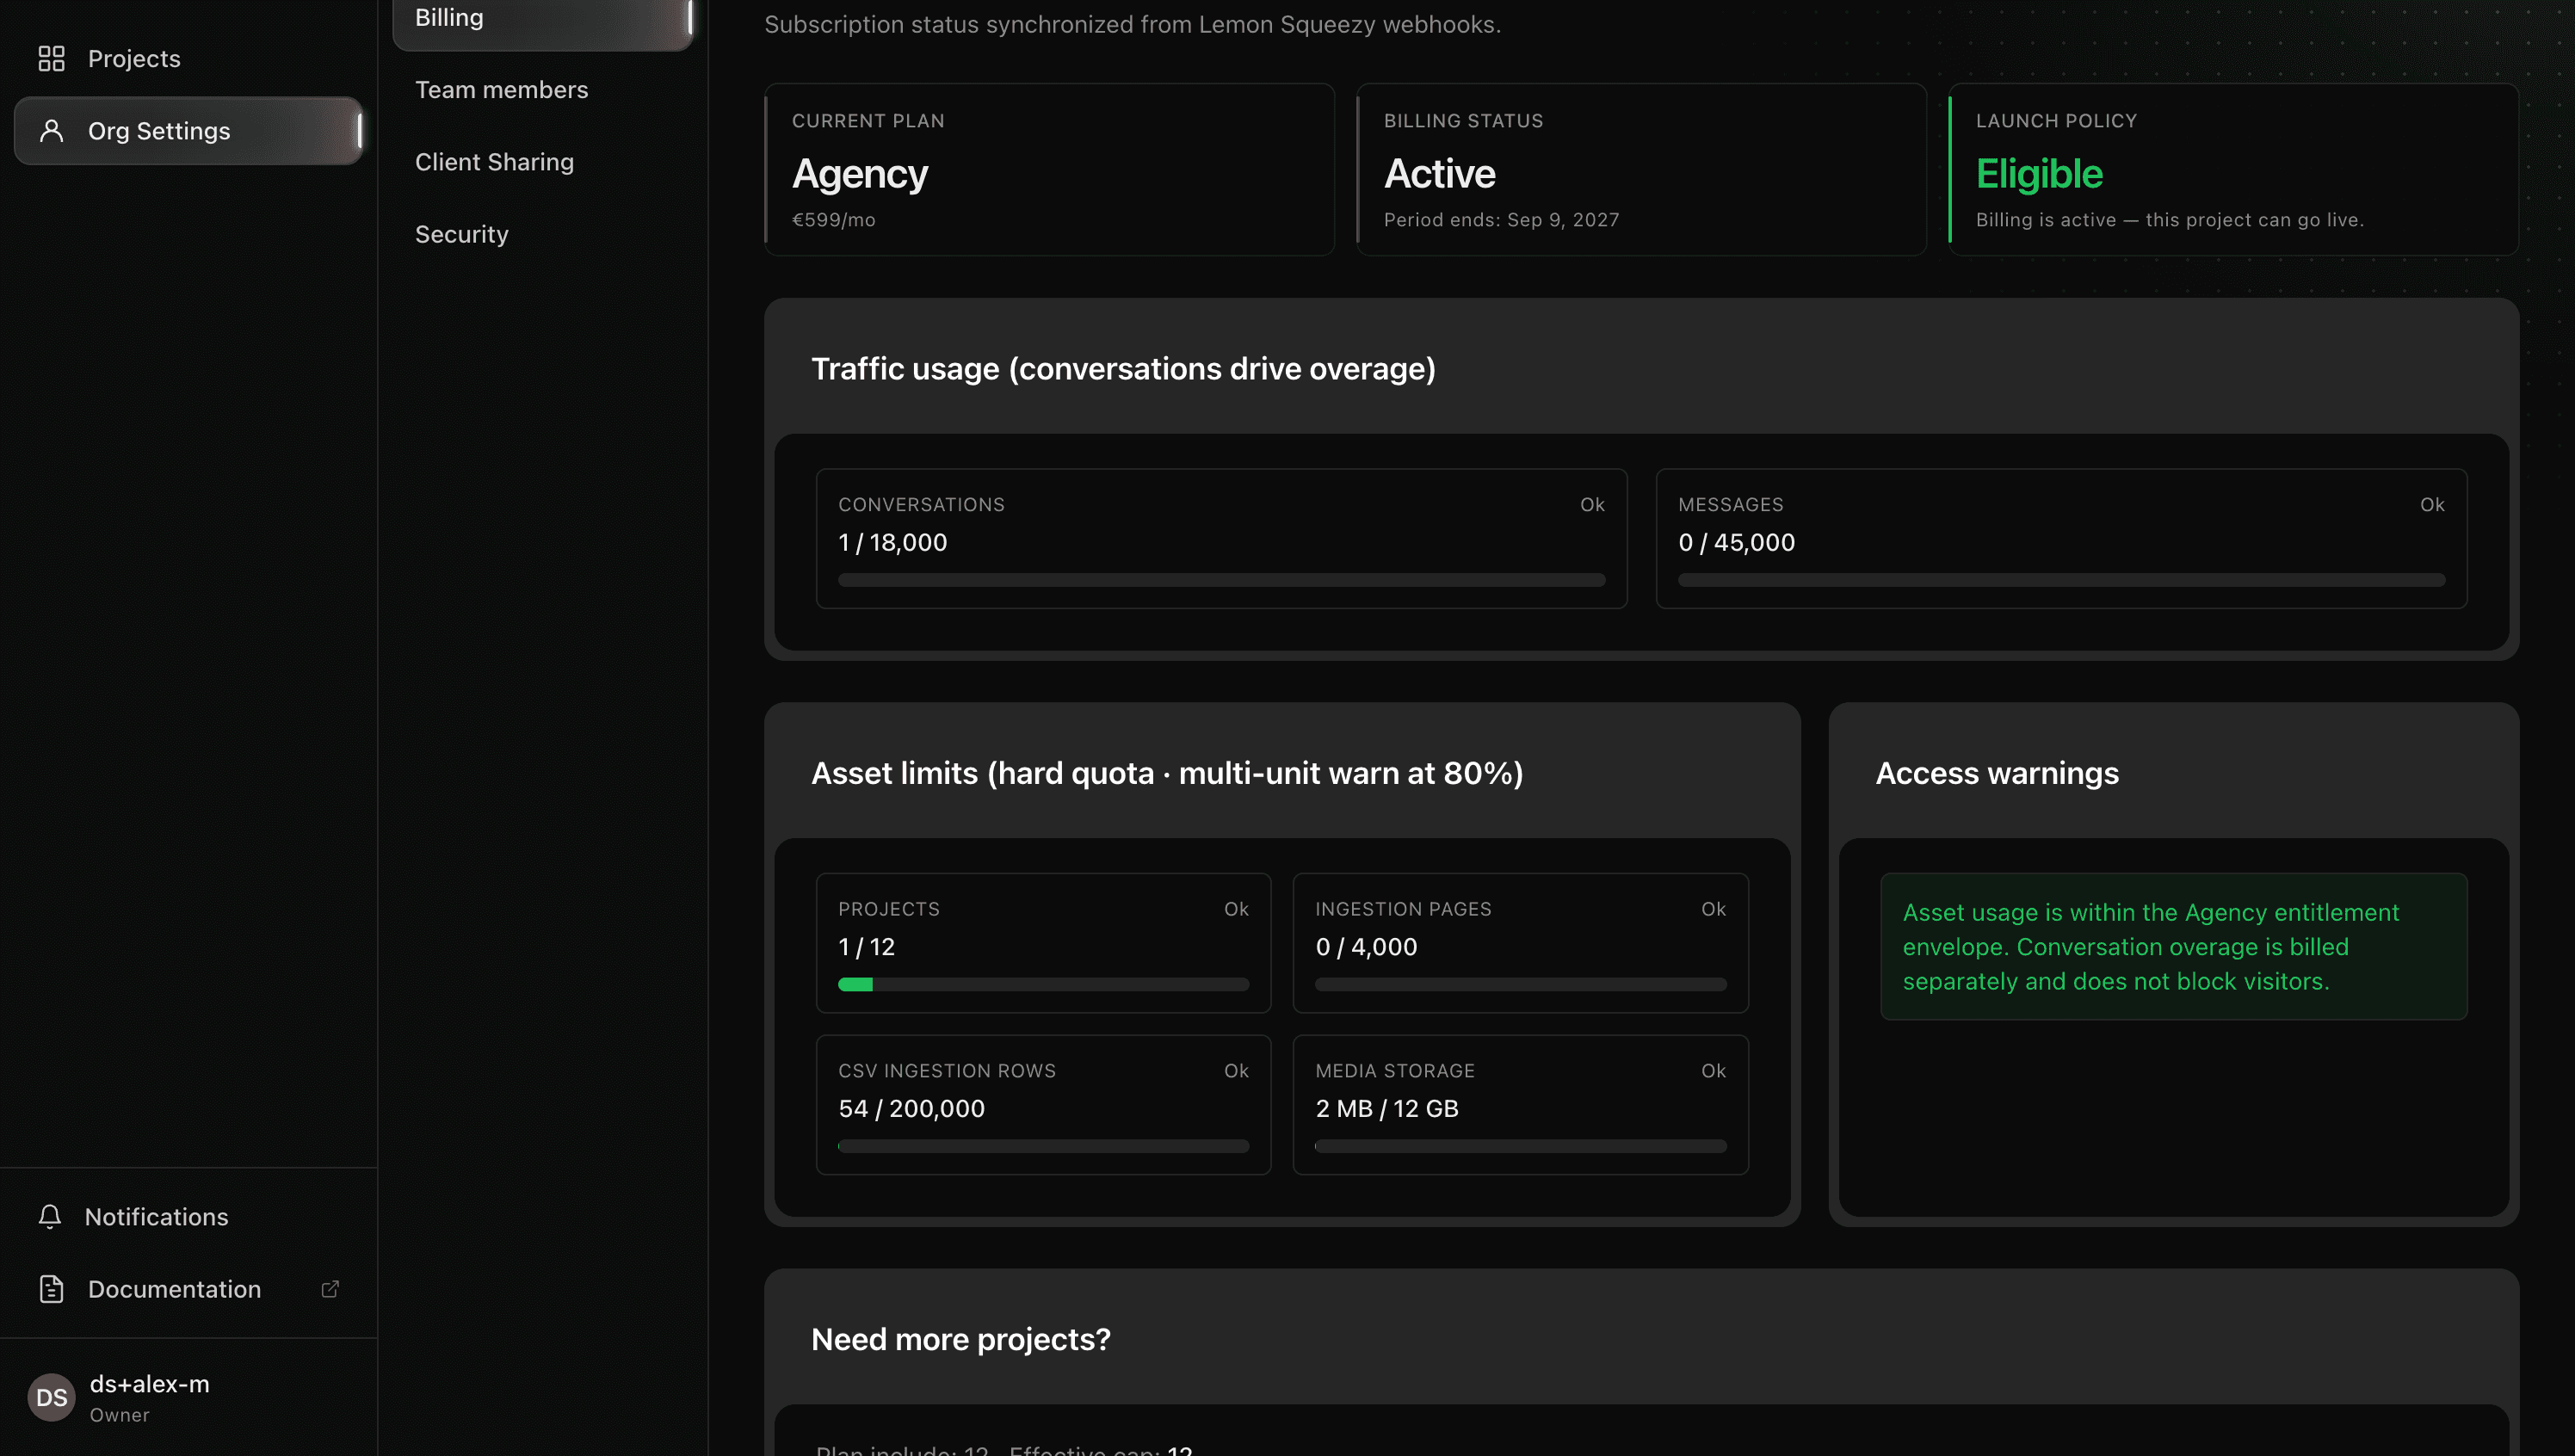Open the Billing settings tab
Viewport: 2575px width, 1456px height.
click(x=543, y=18)
